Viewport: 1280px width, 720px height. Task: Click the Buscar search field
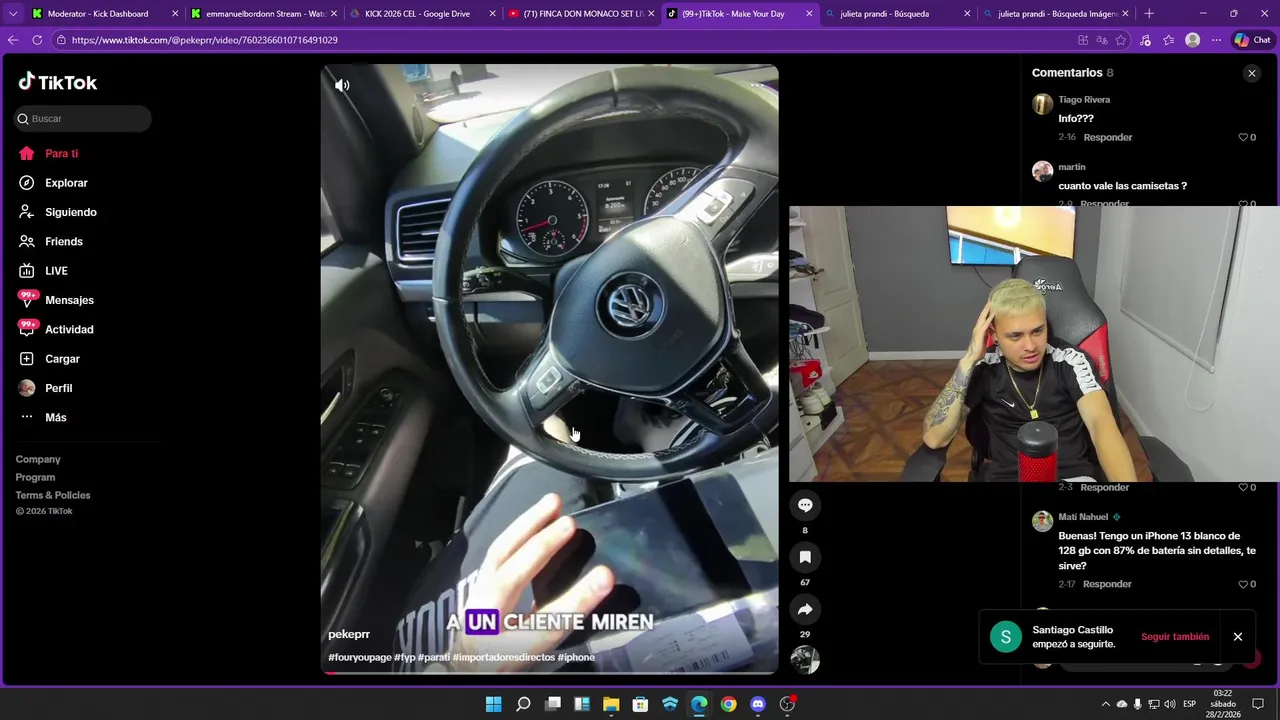[83, 119]
